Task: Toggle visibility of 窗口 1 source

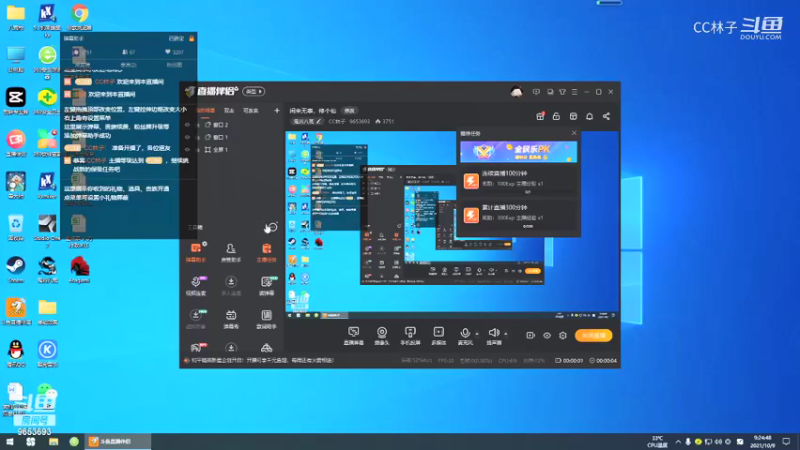Action: (x=187, y=137)
